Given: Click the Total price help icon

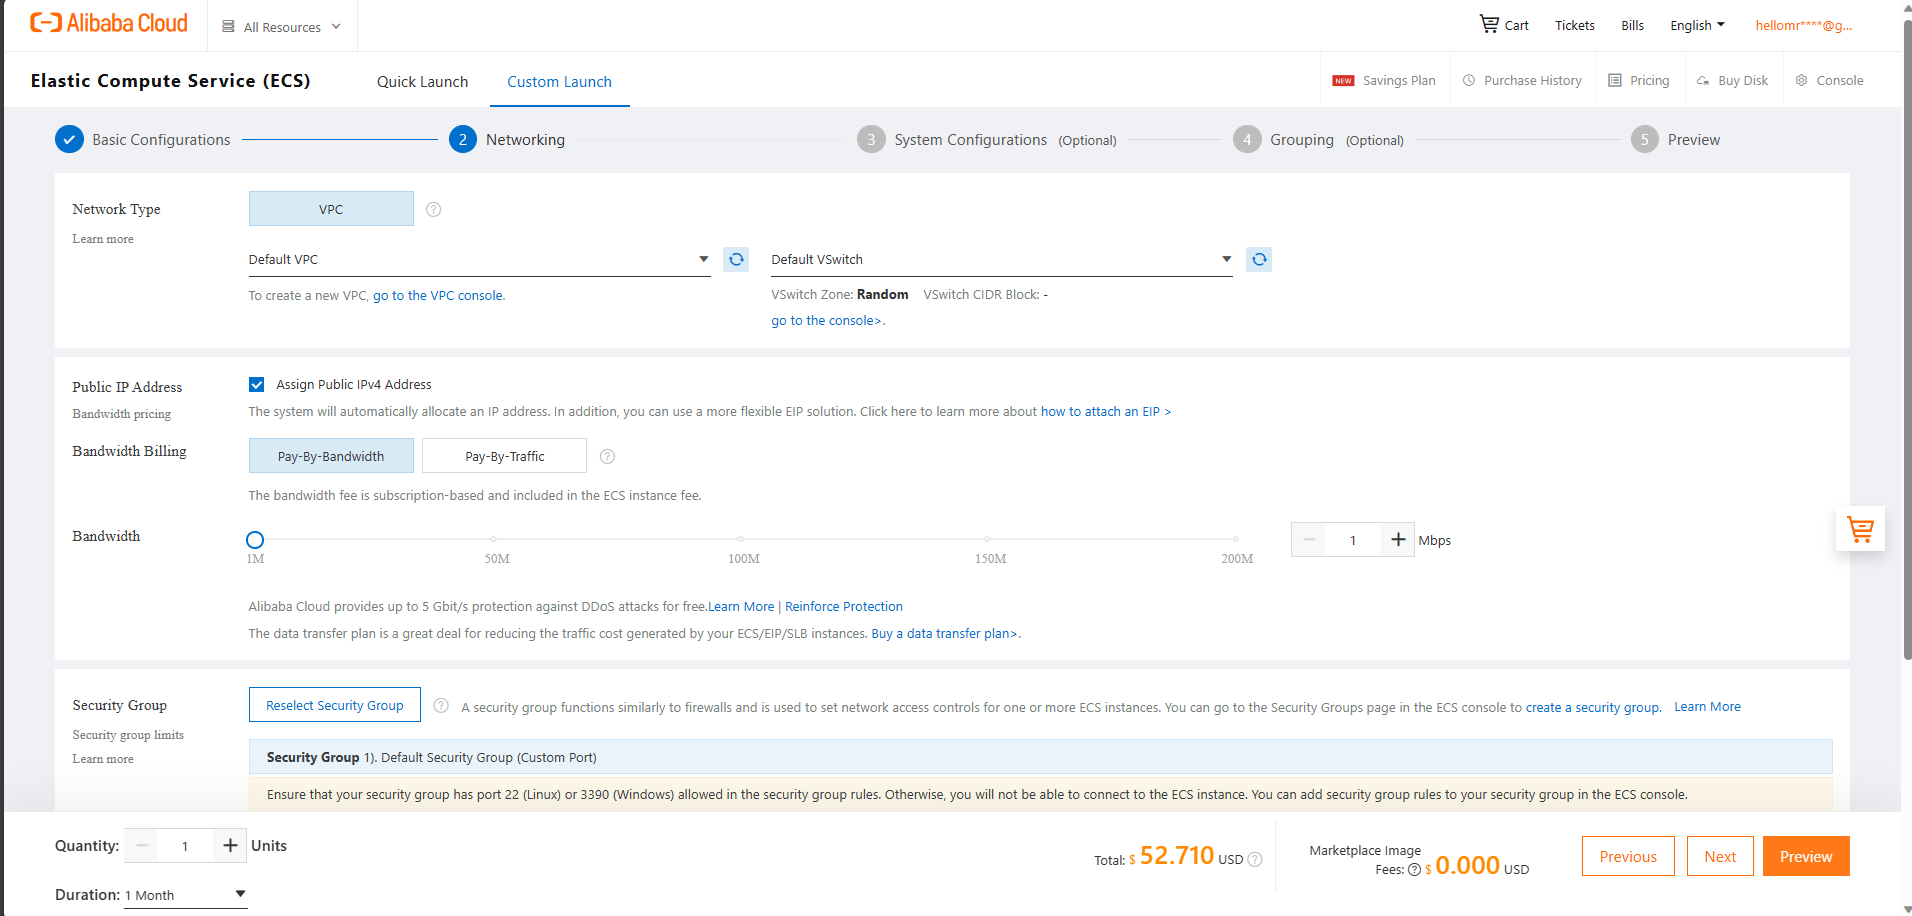Looking at the screenshot, I should pos(1255,859).
